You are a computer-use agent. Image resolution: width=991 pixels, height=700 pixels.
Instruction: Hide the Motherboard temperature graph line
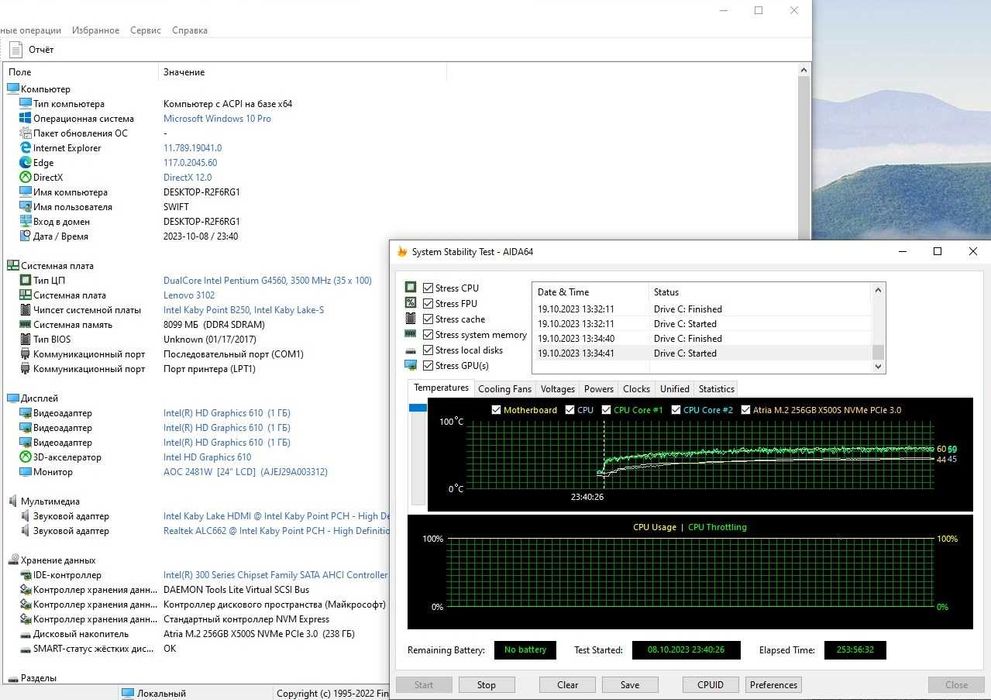pos(496,410)
